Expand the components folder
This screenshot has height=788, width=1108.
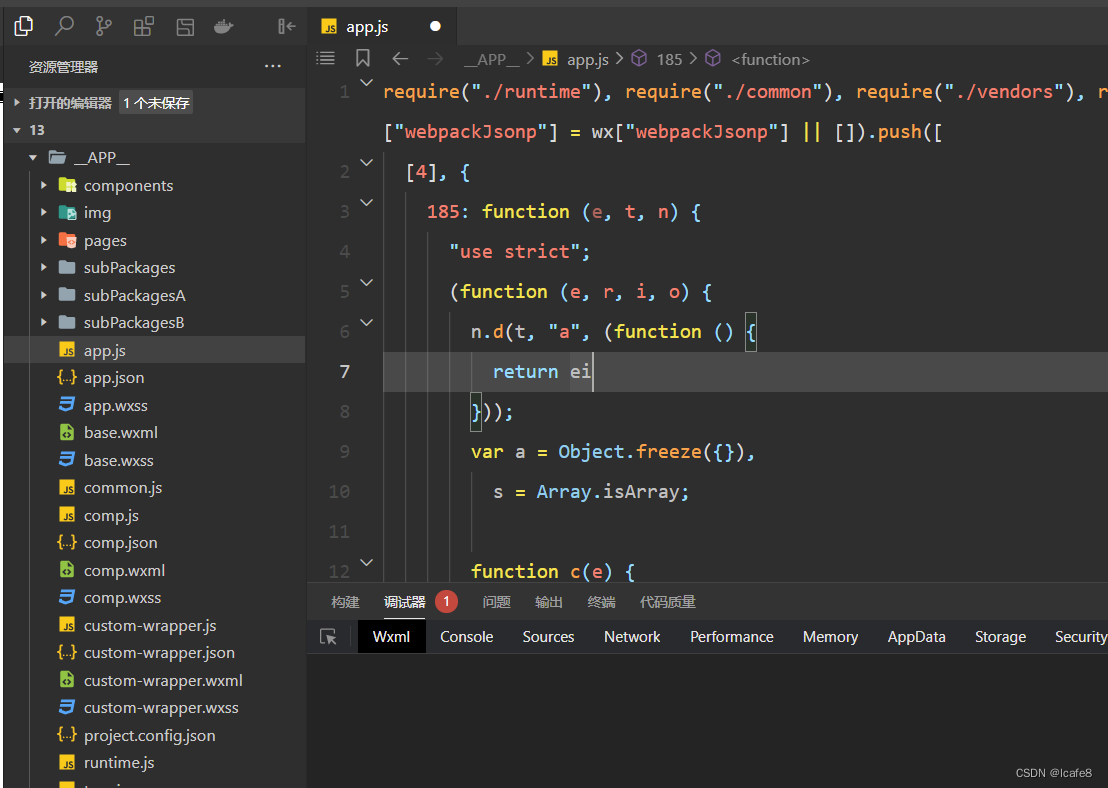point(44,185)
